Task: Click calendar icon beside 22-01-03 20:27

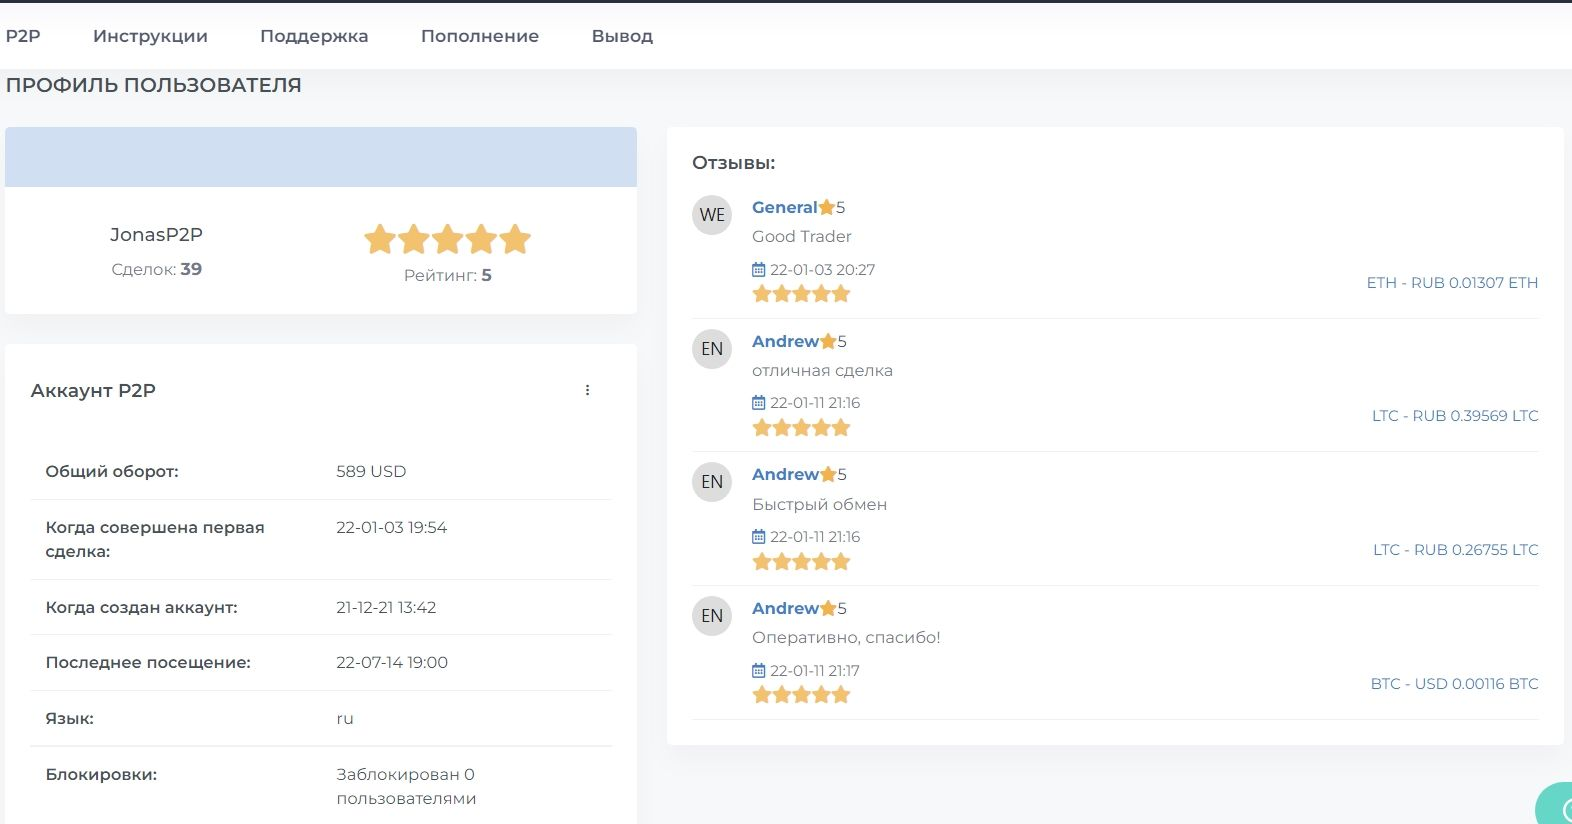Action: click(x=758, y=269)
